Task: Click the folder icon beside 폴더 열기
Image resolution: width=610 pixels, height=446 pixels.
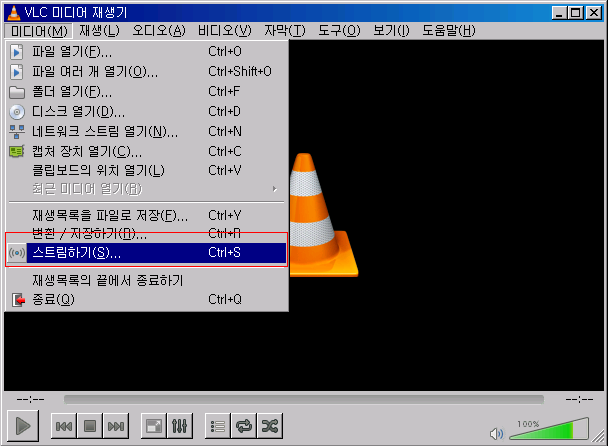Action: (17, 92)
